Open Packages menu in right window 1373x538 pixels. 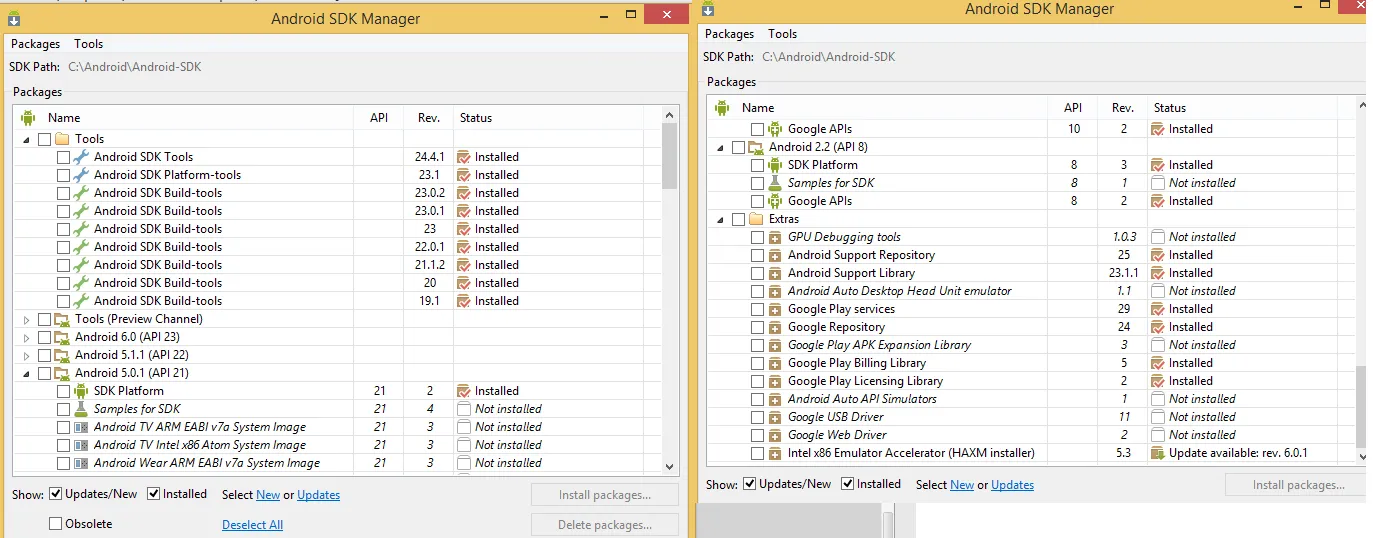[x=730, y=34]
